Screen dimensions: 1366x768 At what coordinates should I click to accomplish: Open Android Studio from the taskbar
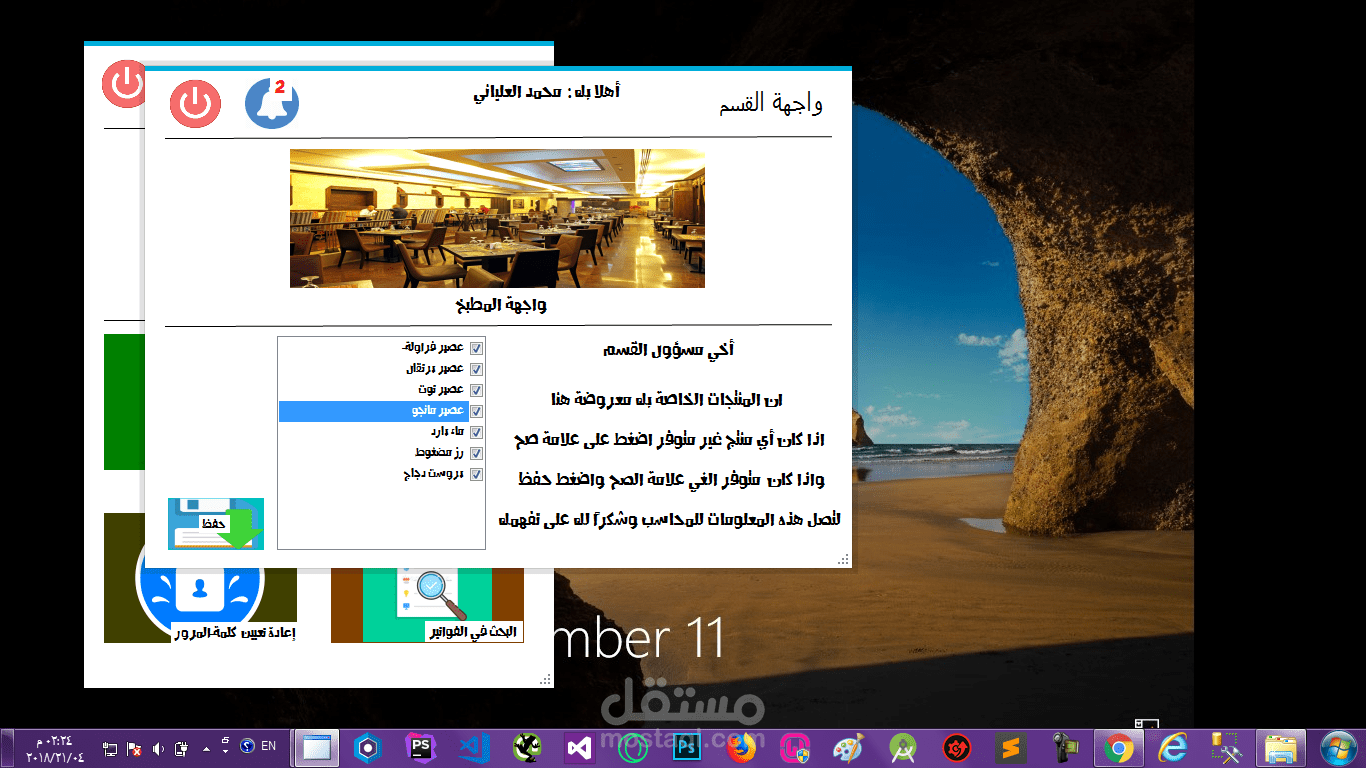coord(903,748)
